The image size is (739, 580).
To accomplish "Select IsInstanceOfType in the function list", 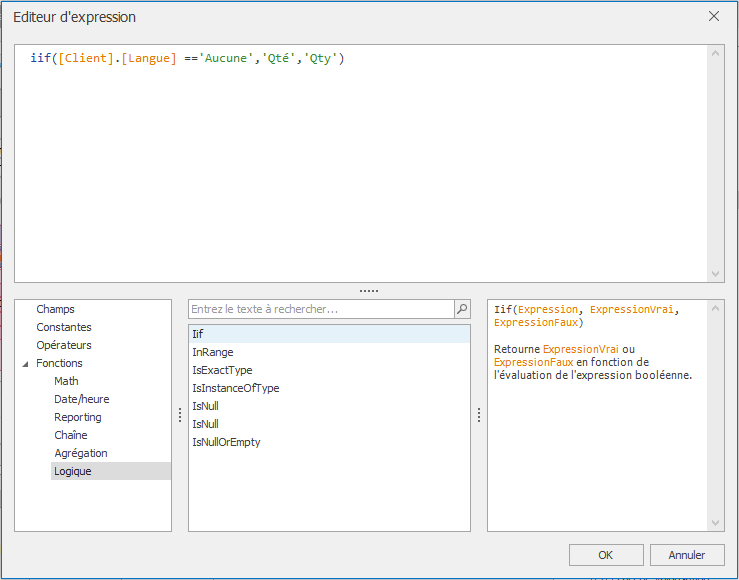I will [x=235, y=388].
